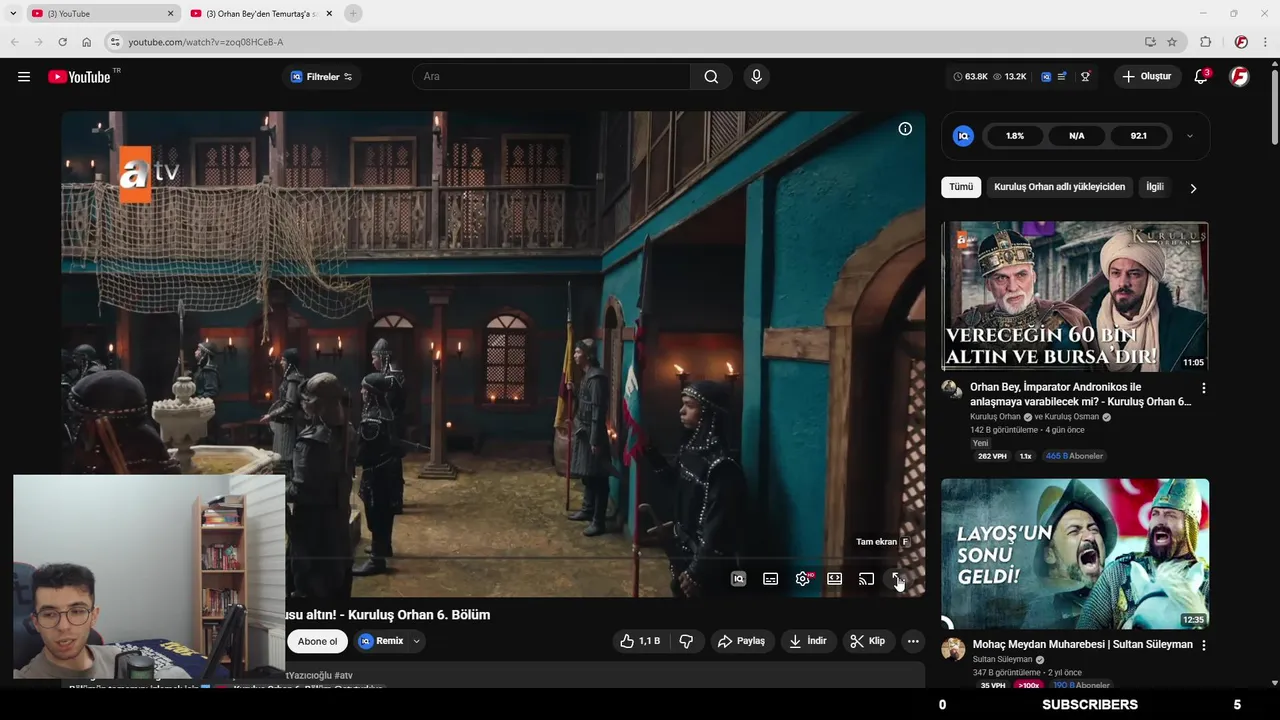Like the video with 1,1 B likes
This screenshot has width=1280, height=720.
tap(639, 641)
